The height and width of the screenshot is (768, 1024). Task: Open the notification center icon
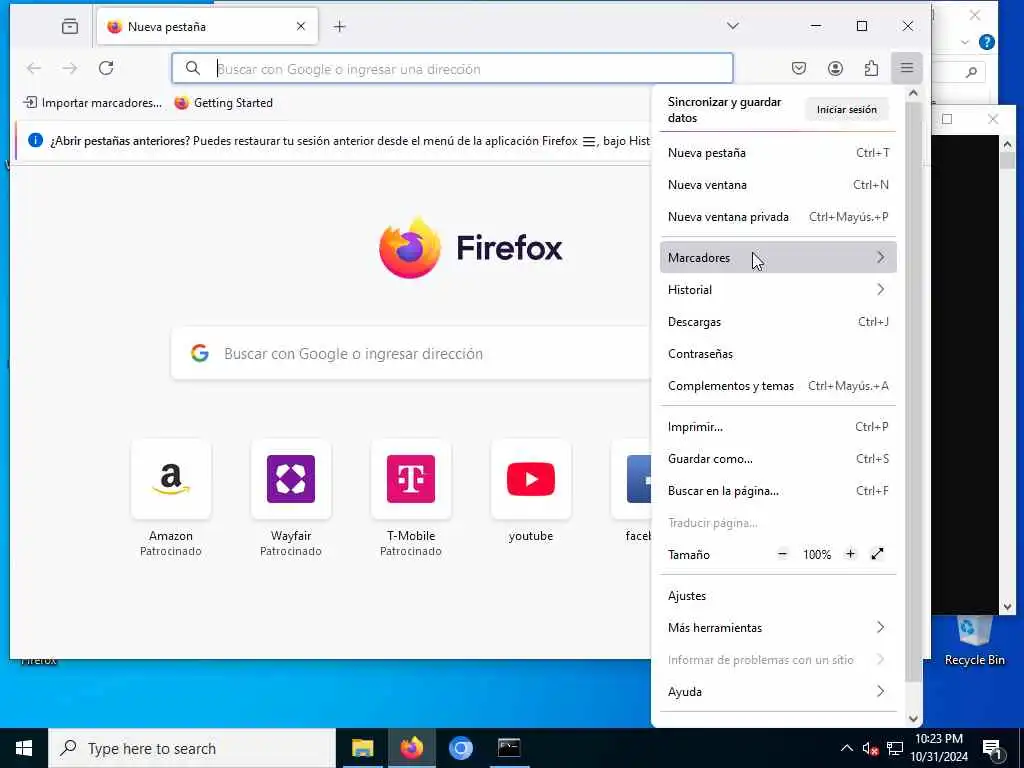pos(992,749)
